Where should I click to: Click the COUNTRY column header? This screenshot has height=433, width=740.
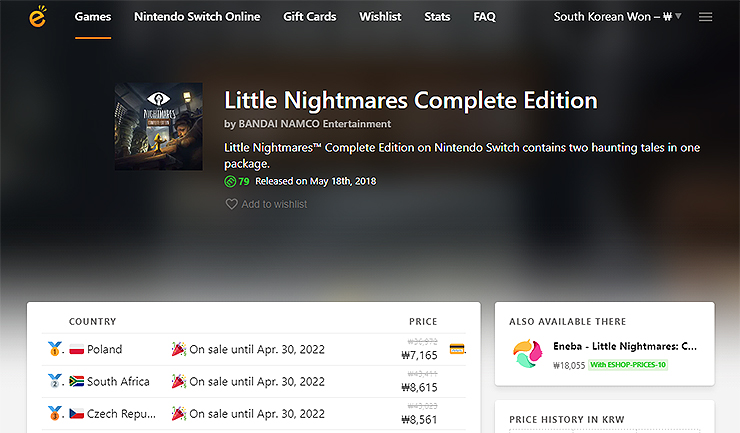(x=92, y=322)
